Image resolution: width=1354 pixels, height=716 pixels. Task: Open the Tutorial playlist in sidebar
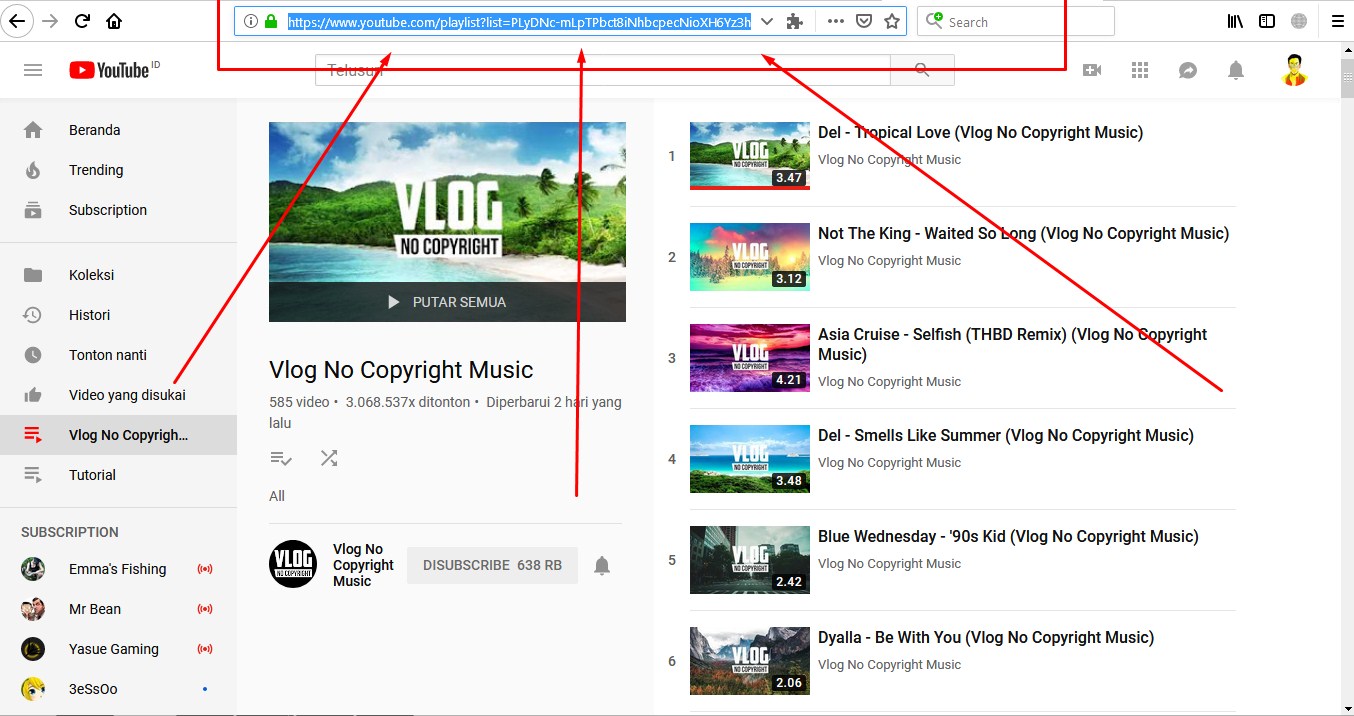pos(118,475)
